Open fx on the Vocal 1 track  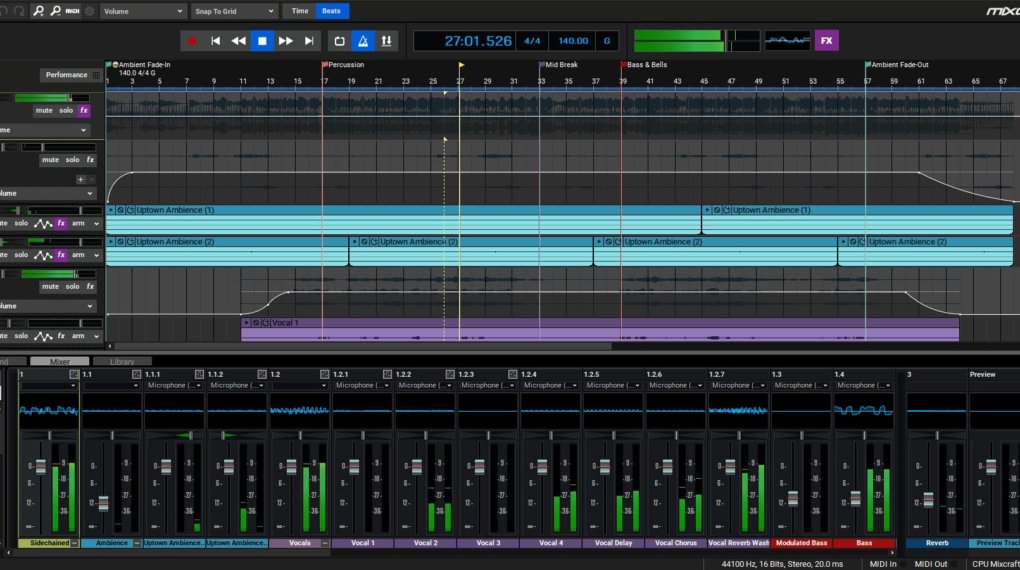(x=61, y=336)
